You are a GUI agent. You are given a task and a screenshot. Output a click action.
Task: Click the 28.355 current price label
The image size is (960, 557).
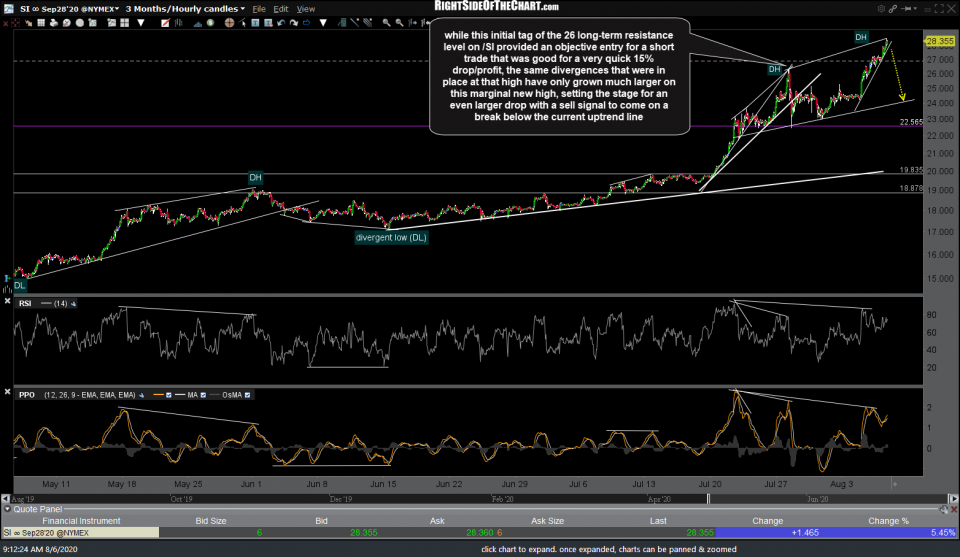pos(939,42)
